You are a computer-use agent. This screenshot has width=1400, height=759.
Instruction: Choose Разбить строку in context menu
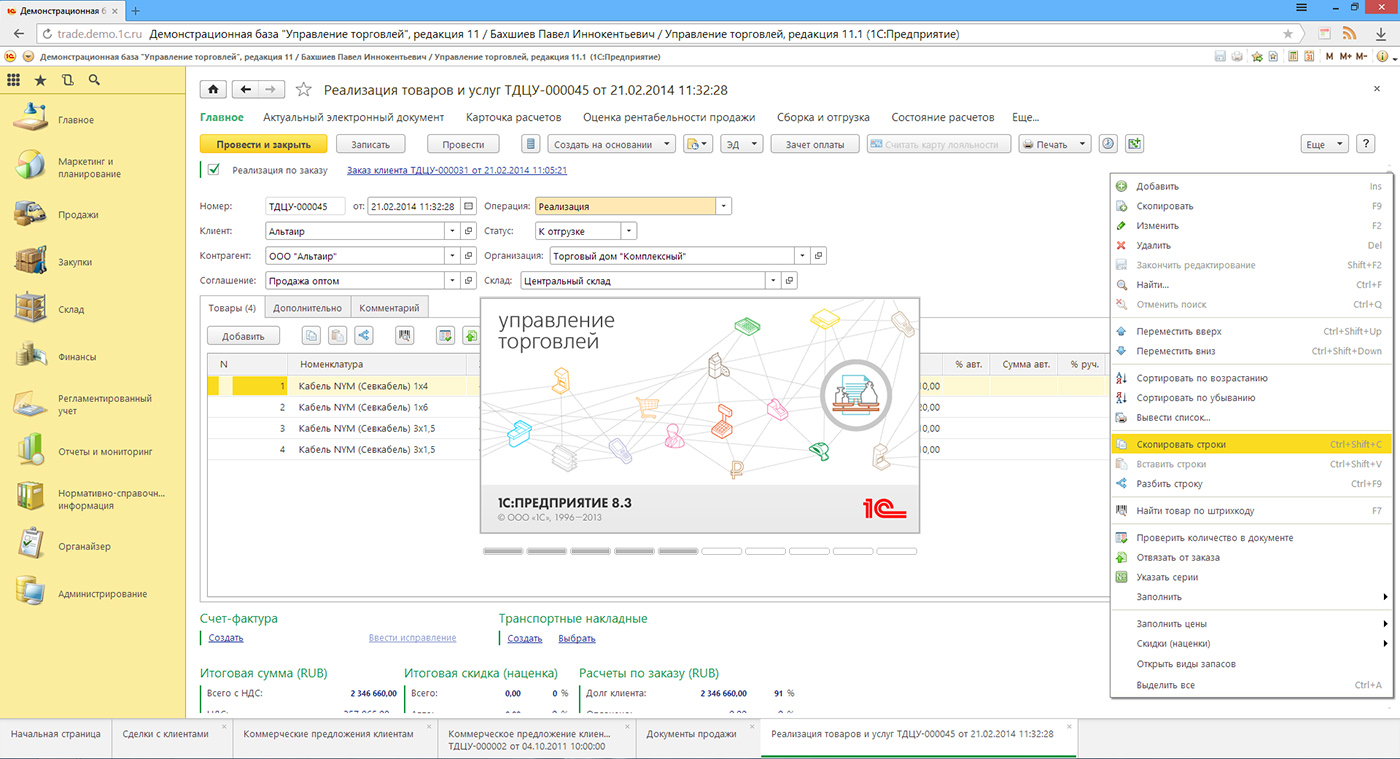[1250, 484]
